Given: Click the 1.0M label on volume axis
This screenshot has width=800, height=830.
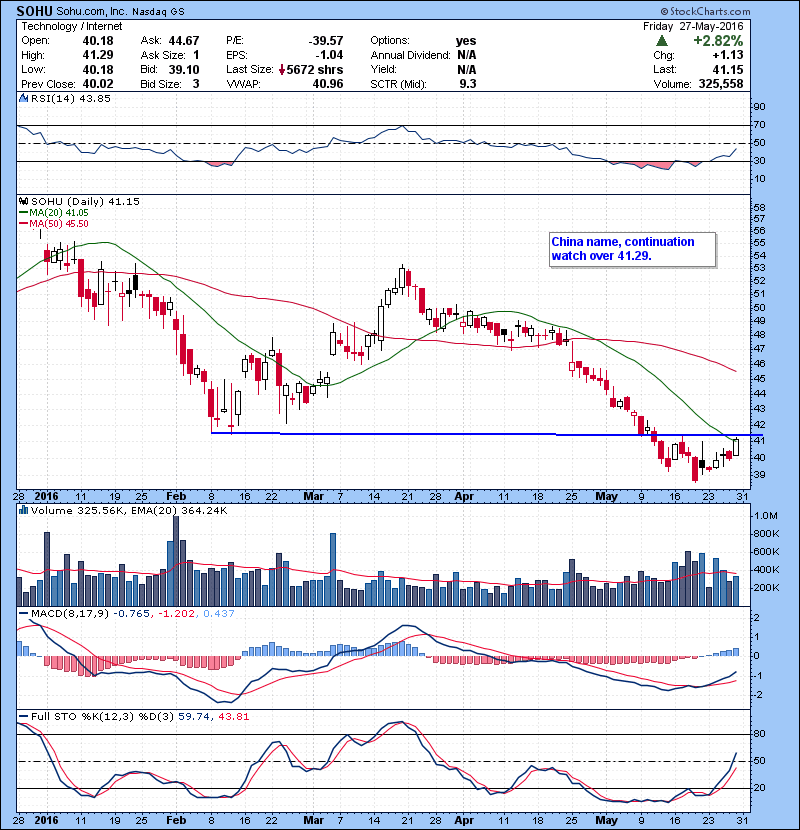Looking at the screenshot, I should pos(766,515).
